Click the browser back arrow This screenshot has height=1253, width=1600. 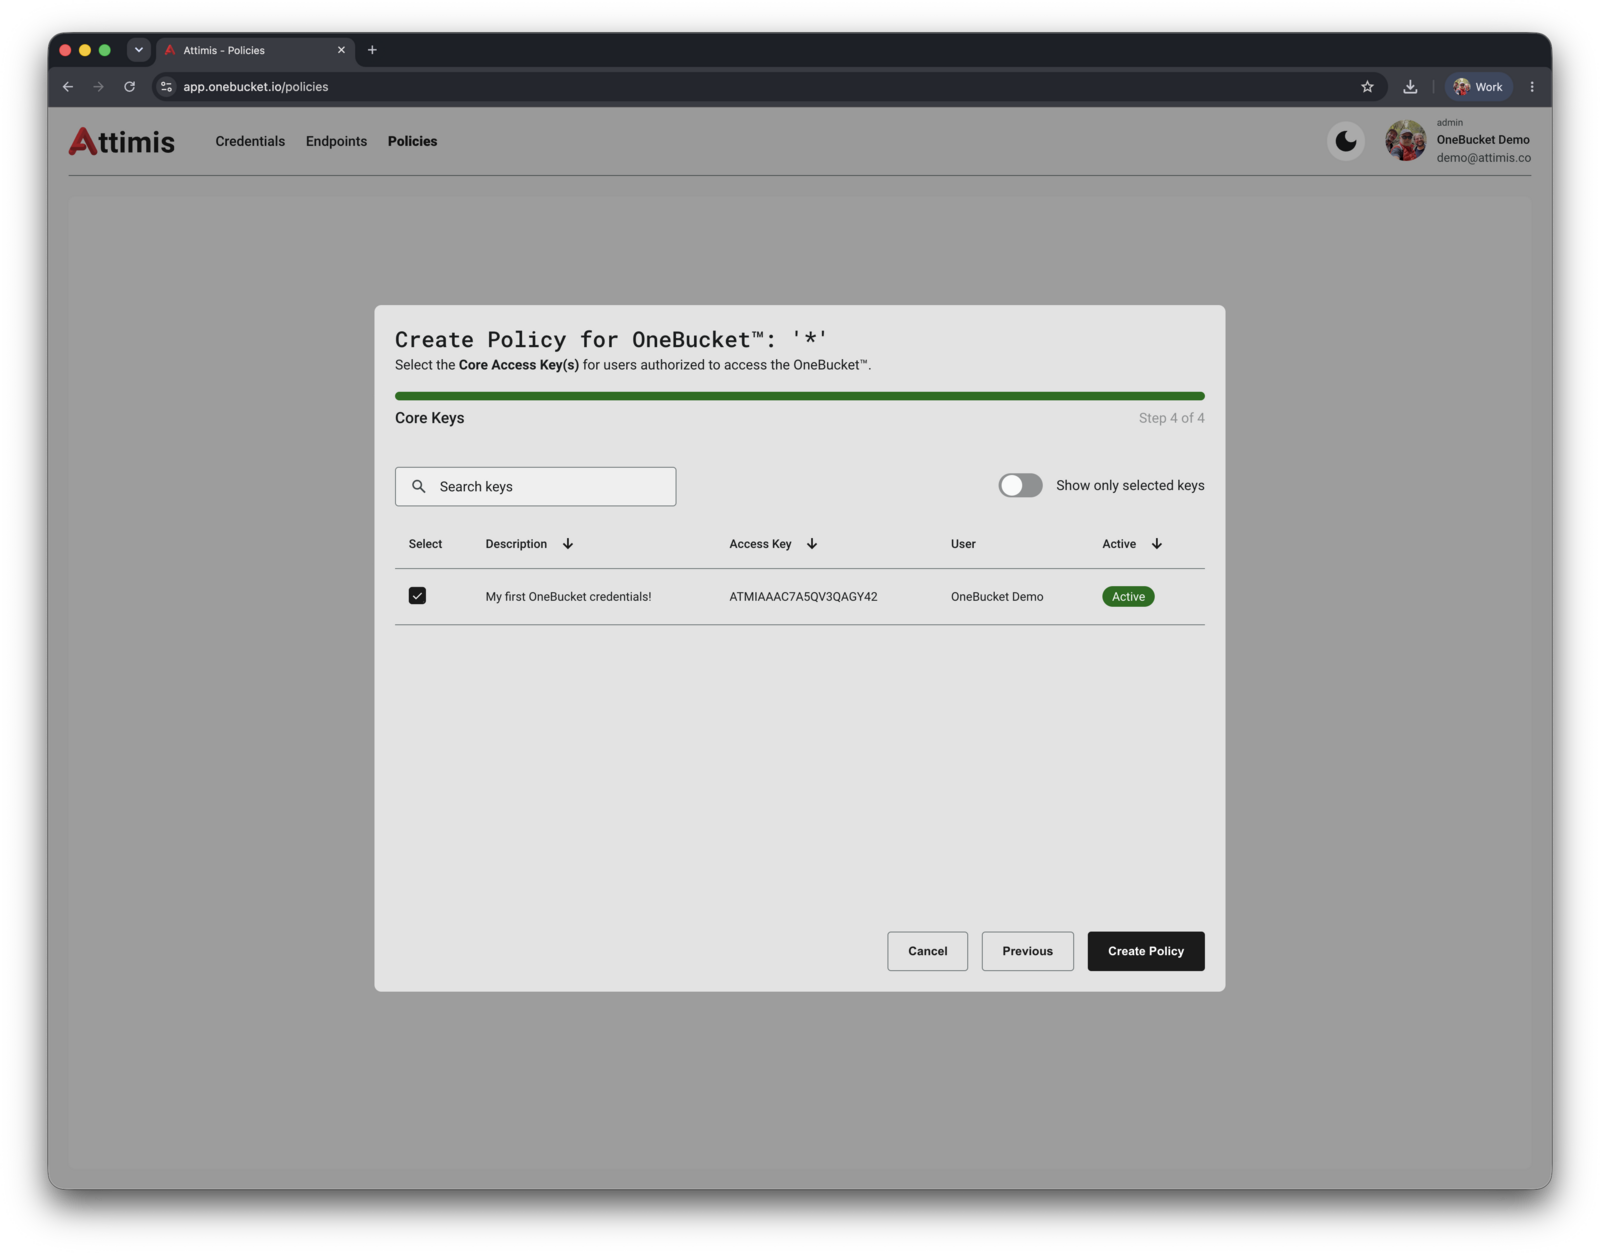(x=68, y=87)
